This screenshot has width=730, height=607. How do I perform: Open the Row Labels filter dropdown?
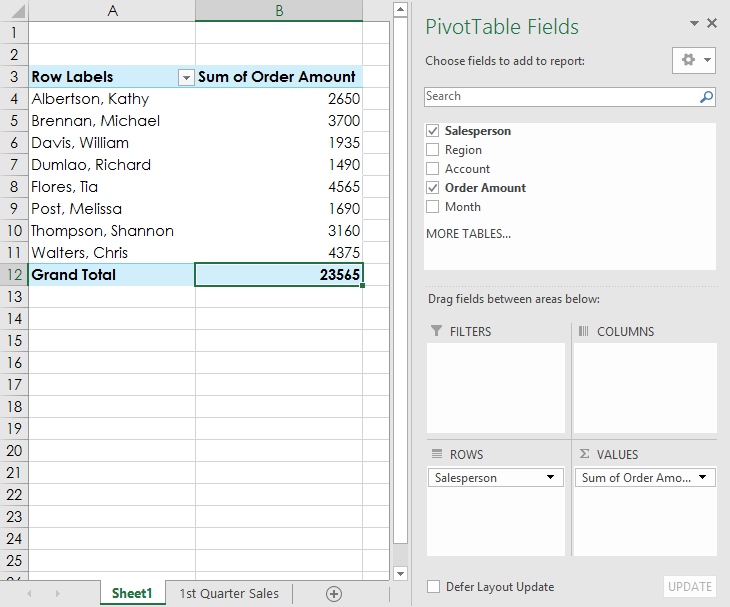click(185, 77)
